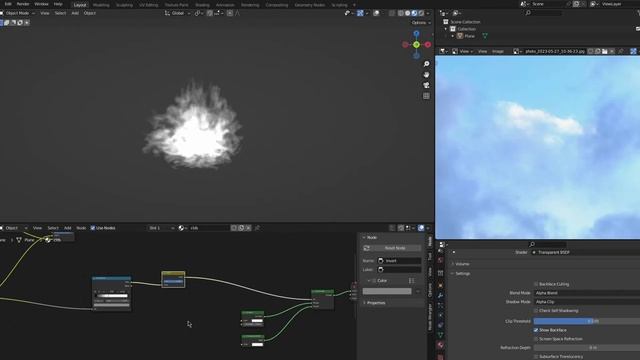Select rendered viewport shading sphere icon

(421, 13)
